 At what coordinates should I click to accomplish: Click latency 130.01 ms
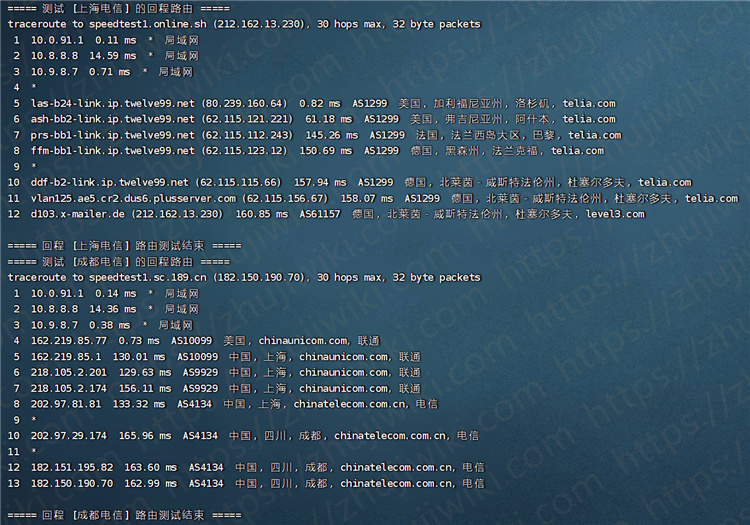(x=139, y=356)
